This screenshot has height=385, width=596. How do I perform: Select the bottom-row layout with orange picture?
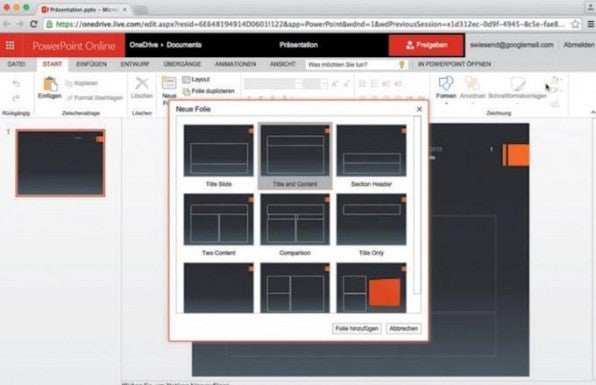click(371, 288)
